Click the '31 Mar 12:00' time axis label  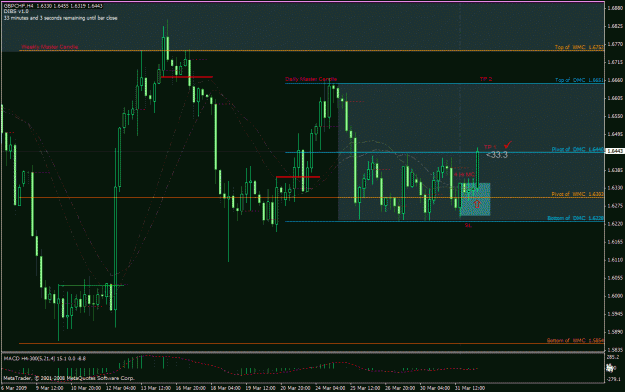coord(470,388)
